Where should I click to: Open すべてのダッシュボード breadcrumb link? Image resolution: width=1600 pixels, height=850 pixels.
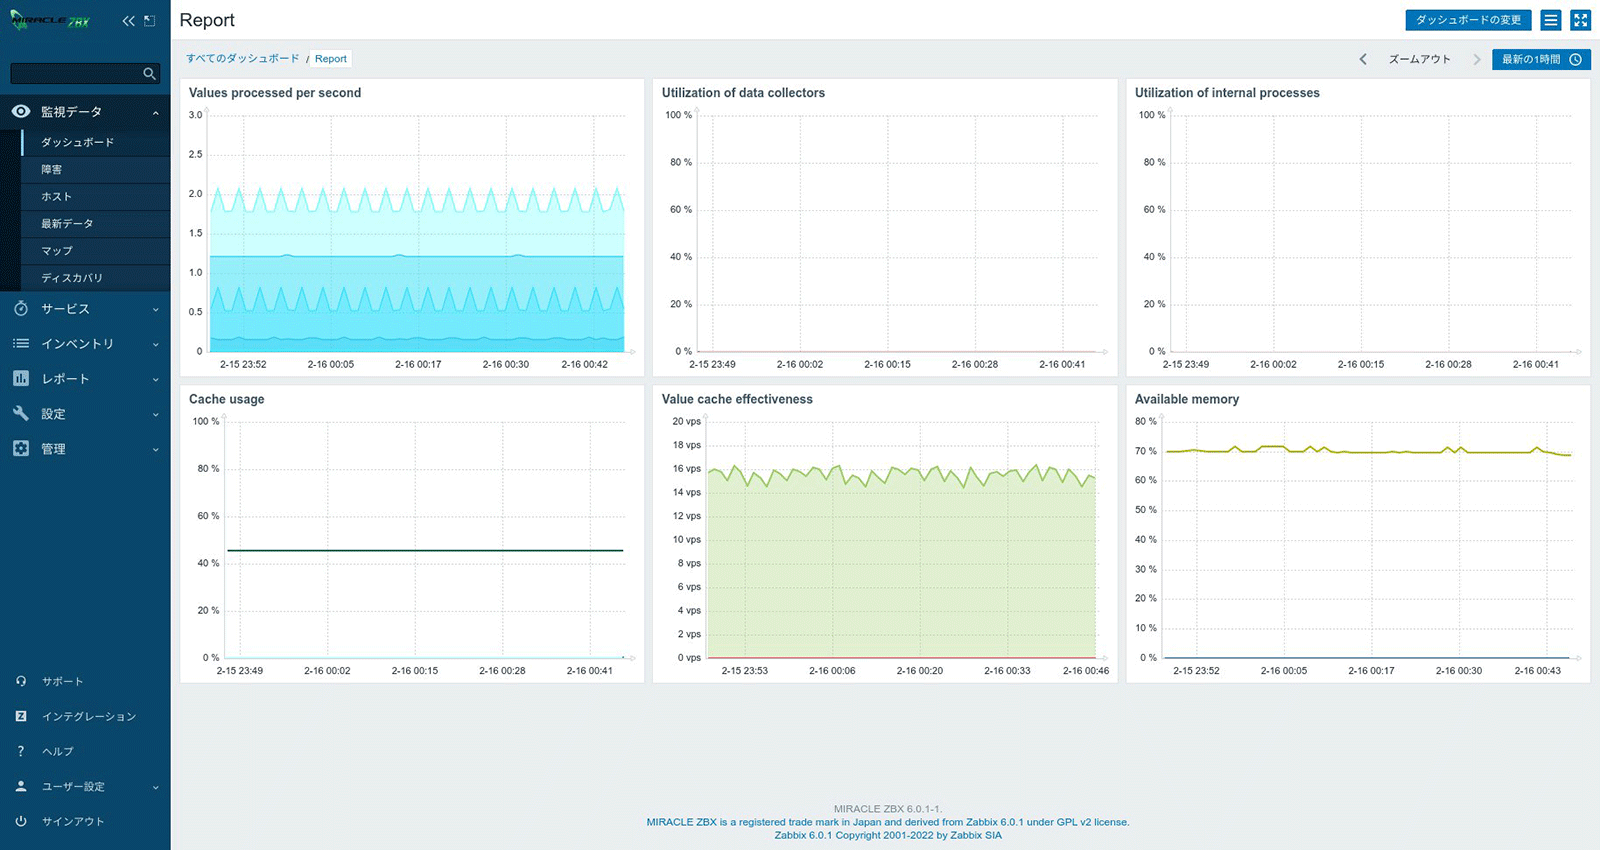243,59
